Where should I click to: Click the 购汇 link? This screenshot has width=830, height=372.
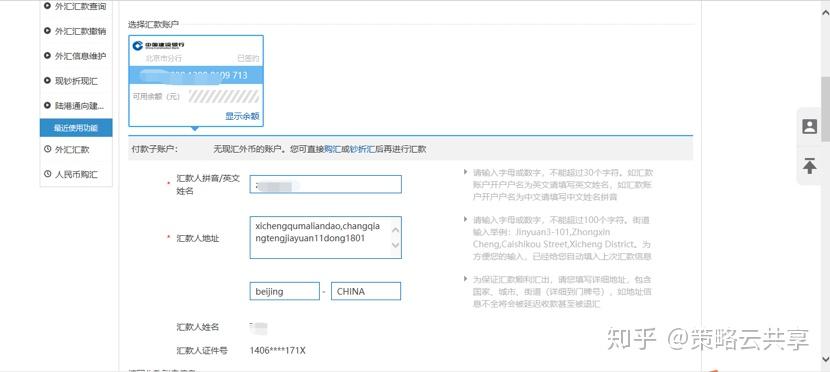pyautogui.click(x=332, y=149)
